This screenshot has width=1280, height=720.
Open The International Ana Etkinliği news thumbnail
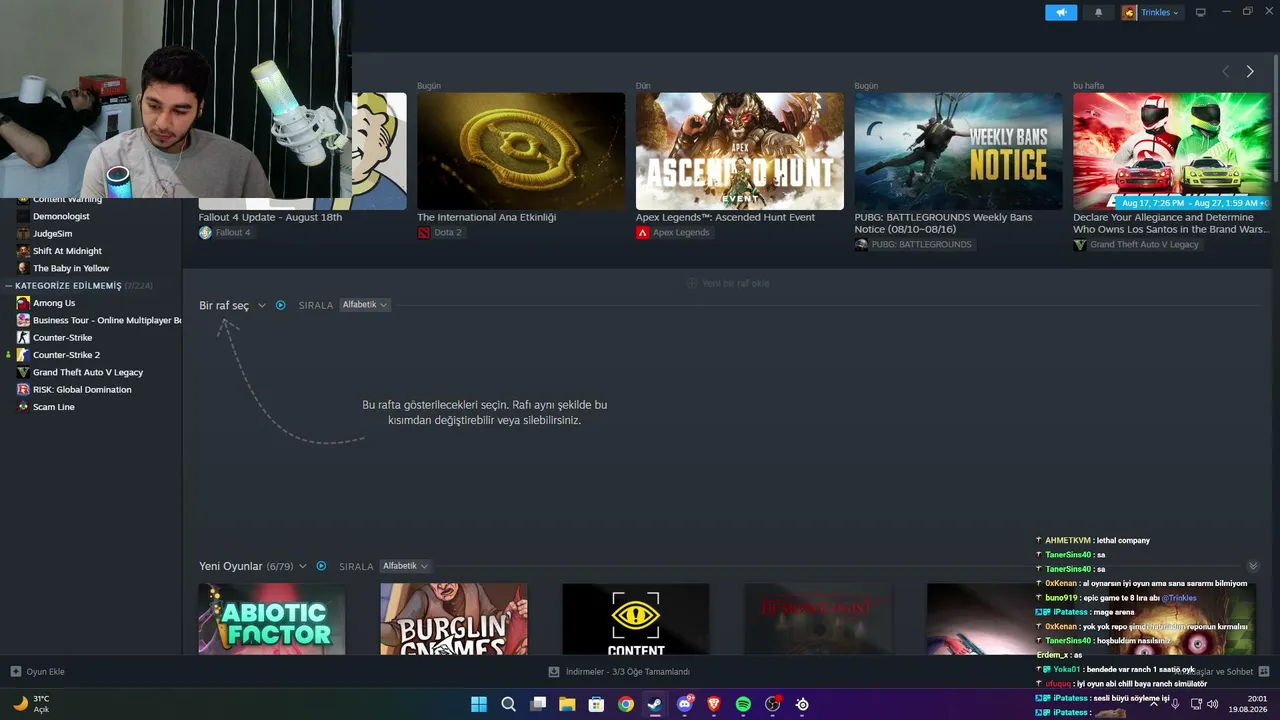click(x=521, y=151)
